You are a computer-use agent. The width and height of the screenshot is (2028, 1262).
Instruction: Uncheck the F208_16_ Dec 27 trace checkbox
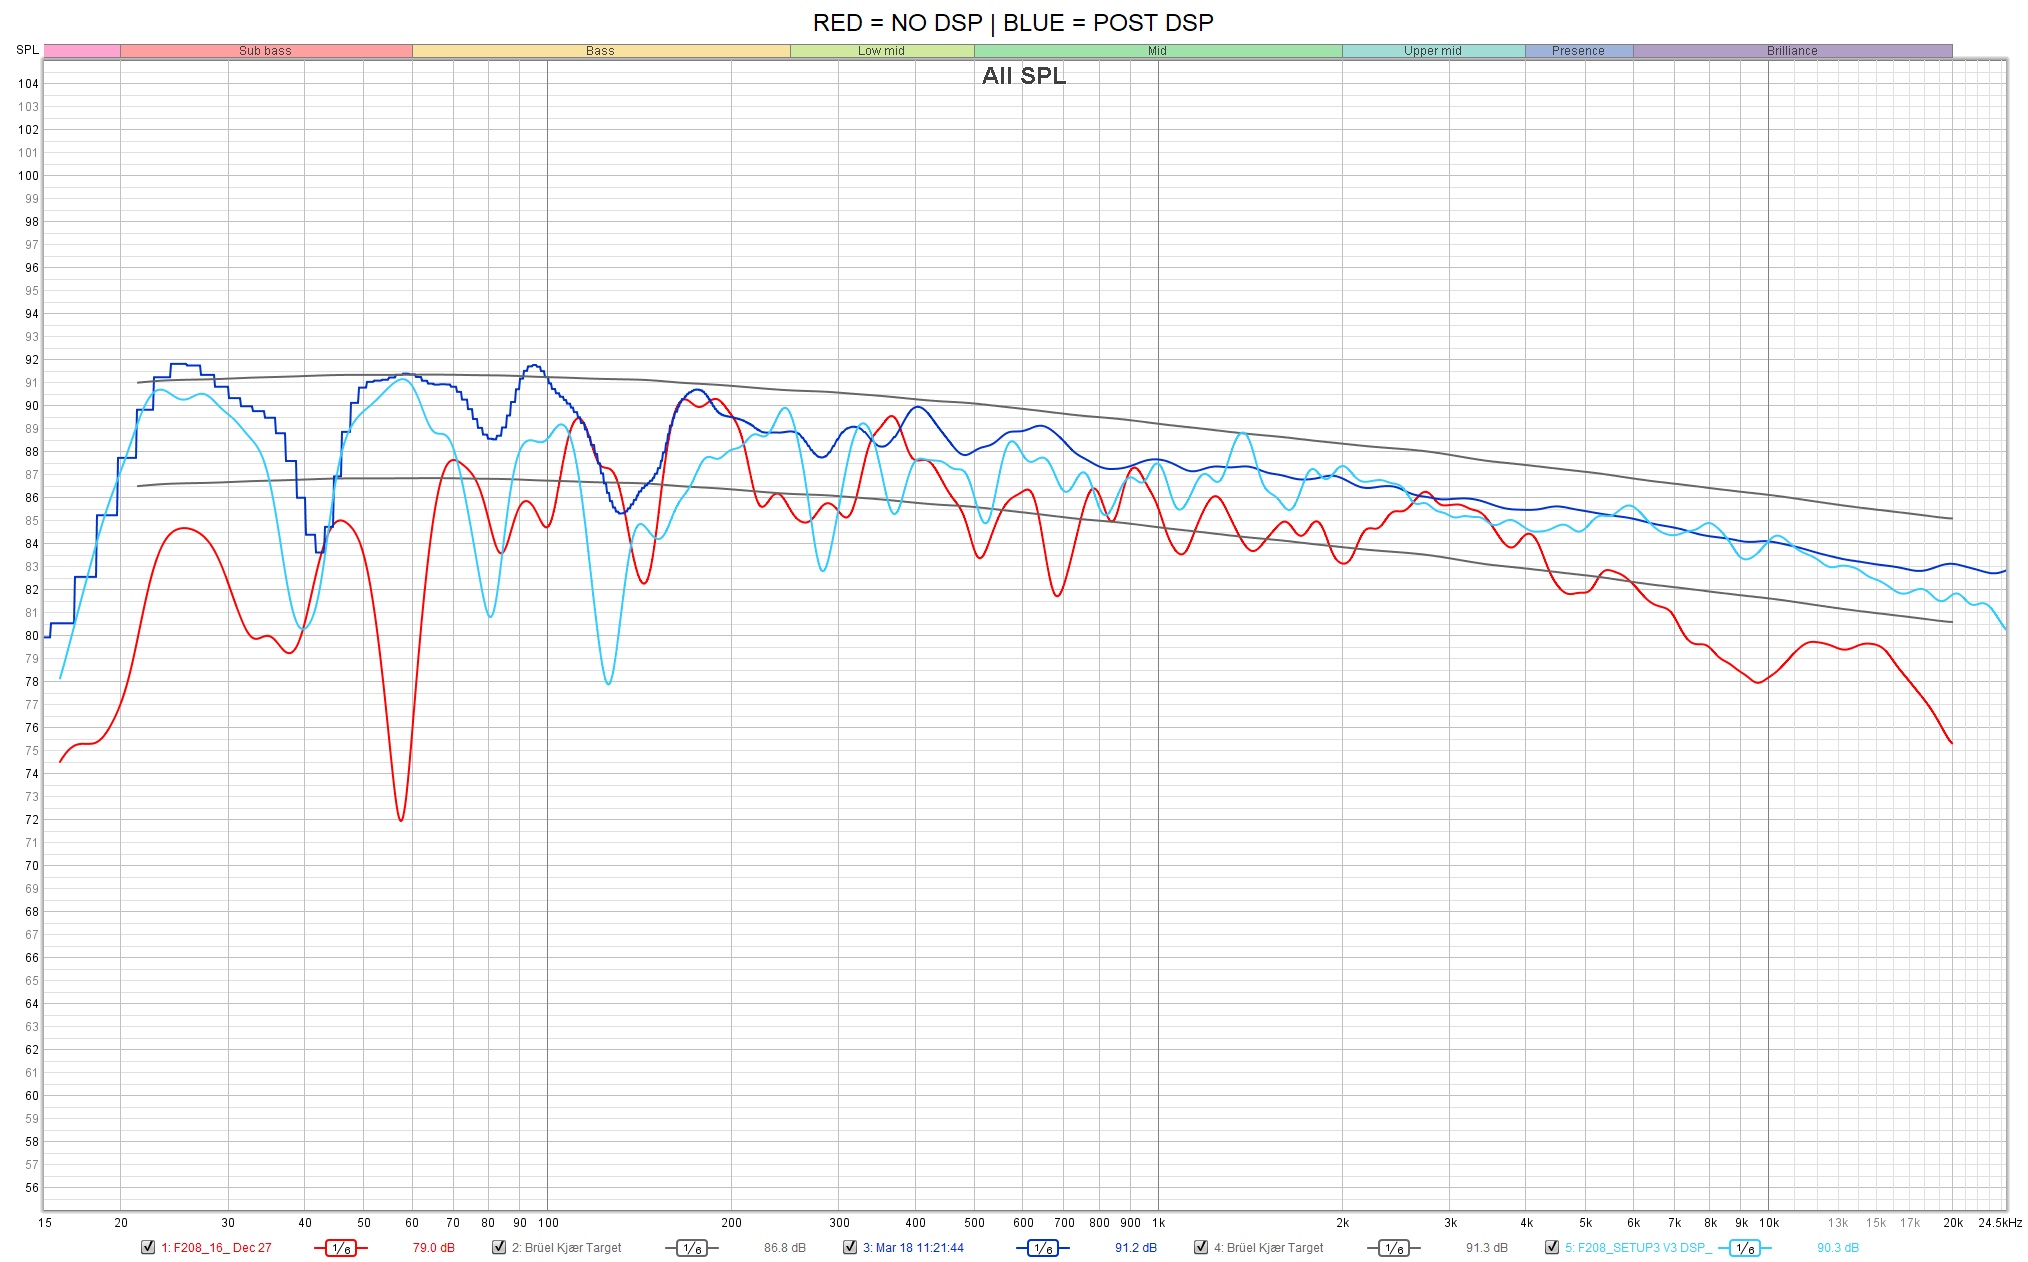(x=148, y=1247)
